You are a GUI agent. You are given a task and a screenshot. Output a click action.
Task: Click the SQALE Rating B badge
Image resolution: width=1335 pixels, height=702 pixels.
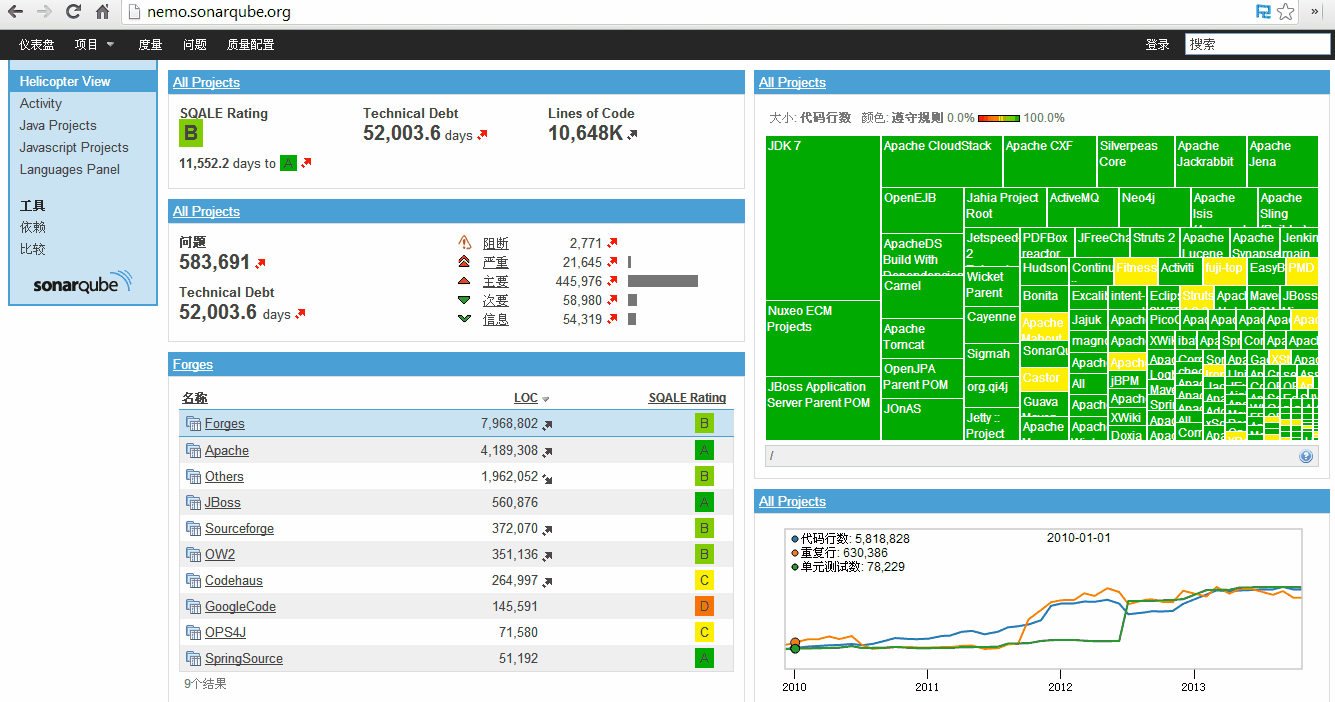[x=191, y=134]
